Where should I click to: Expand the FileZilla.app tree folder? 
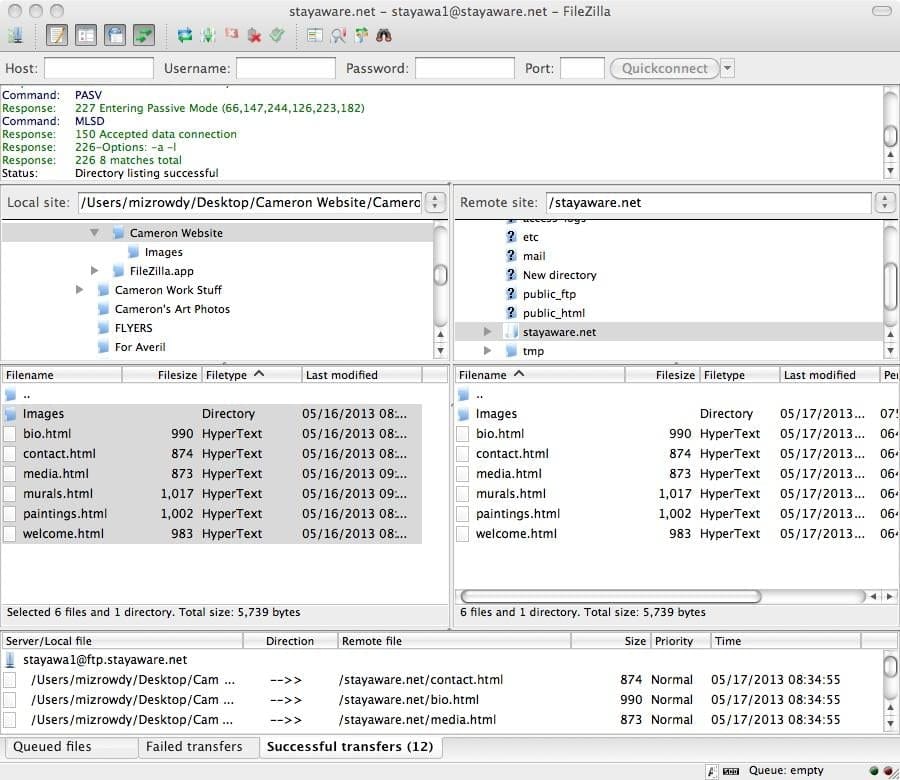[x=95, y=270]
